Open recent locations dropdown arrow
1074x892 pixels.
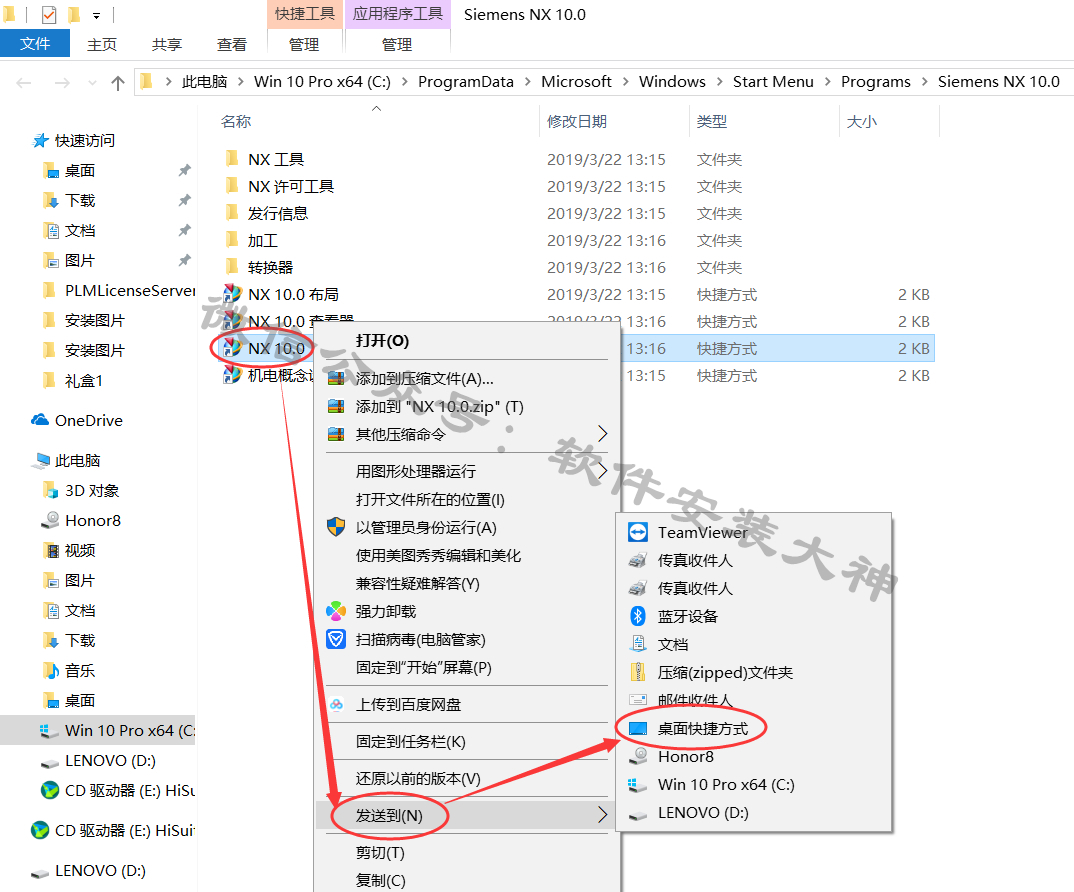[x=92, y=83]
